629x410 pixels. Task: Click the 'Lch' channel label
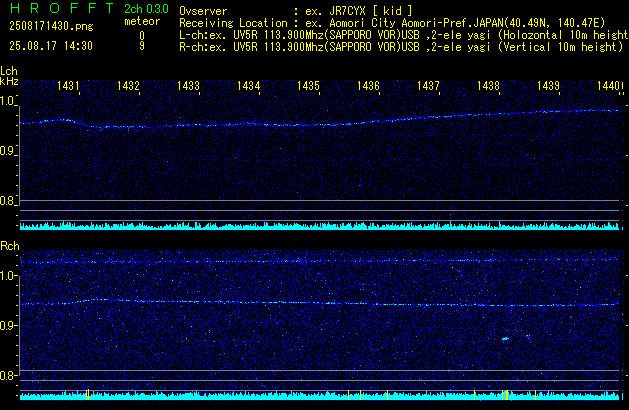(x=9, y=71)
